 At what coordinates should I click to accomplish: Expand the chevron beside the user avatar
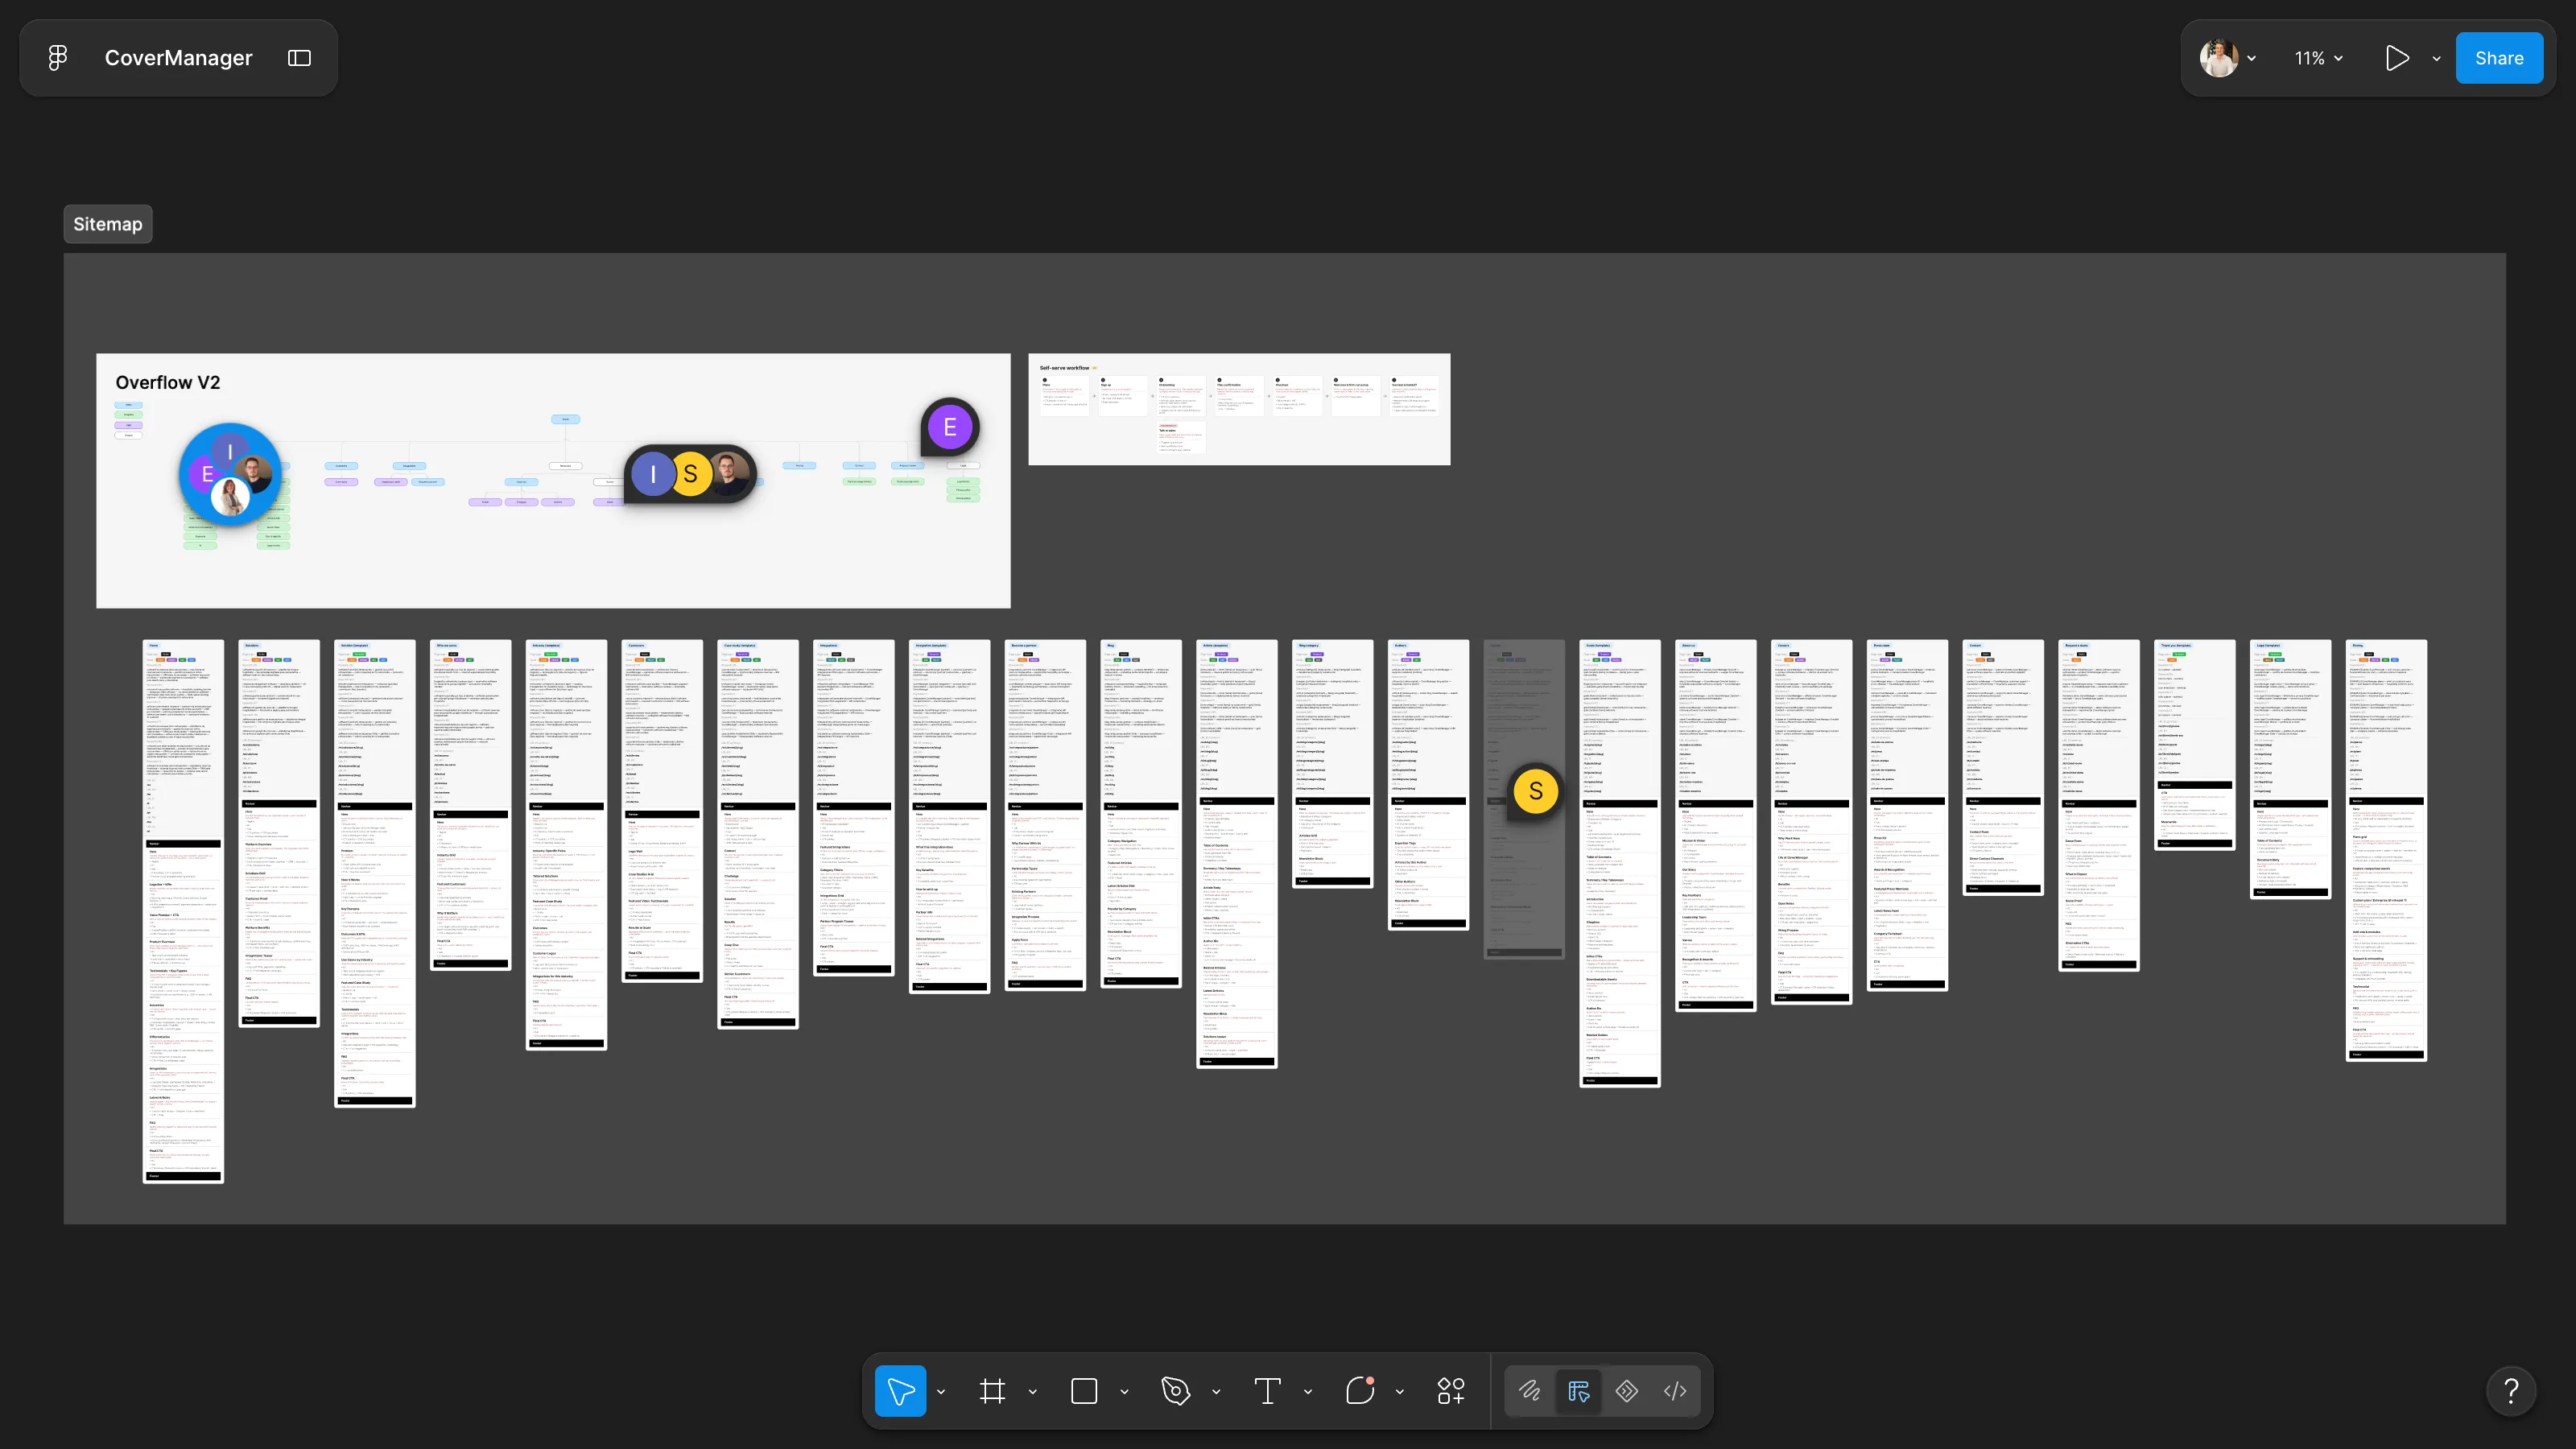tap(2251, 59)
